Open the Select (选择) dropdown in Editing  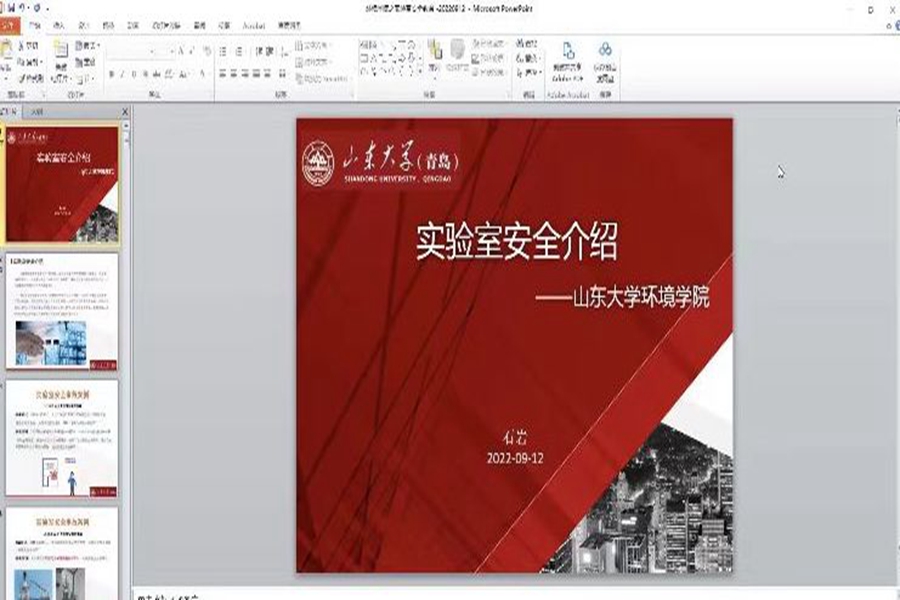tap(529, 73)
